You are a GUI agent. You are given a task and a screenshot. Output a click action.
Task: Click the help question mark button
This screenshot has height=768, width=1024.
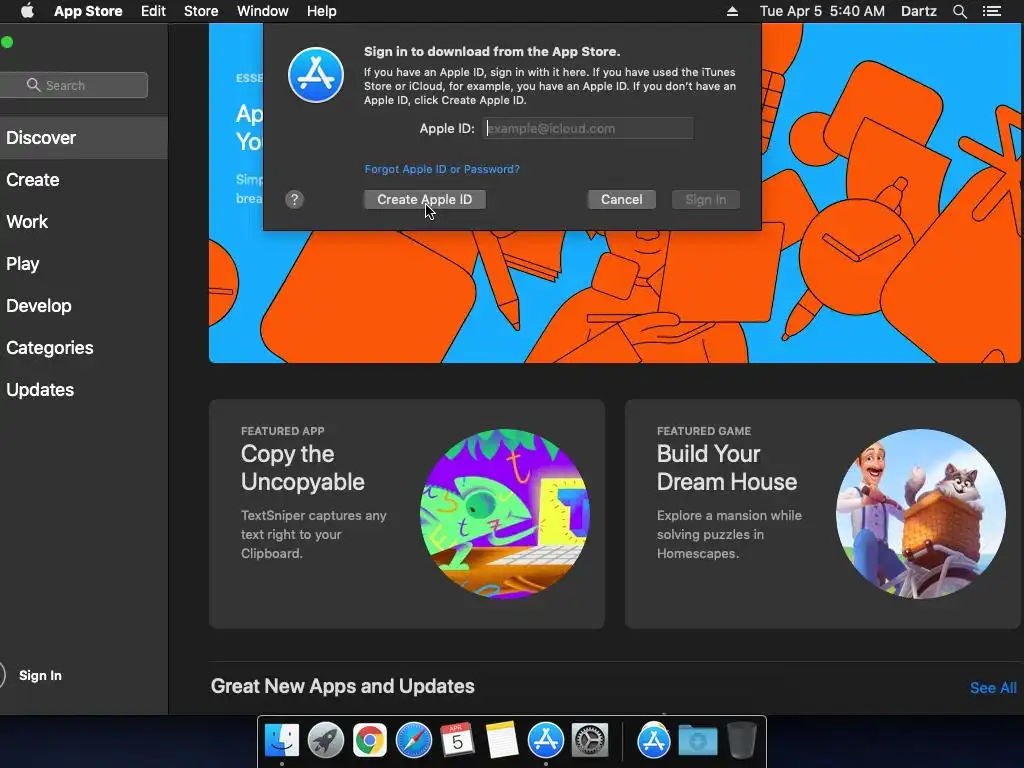click(295, 199)
